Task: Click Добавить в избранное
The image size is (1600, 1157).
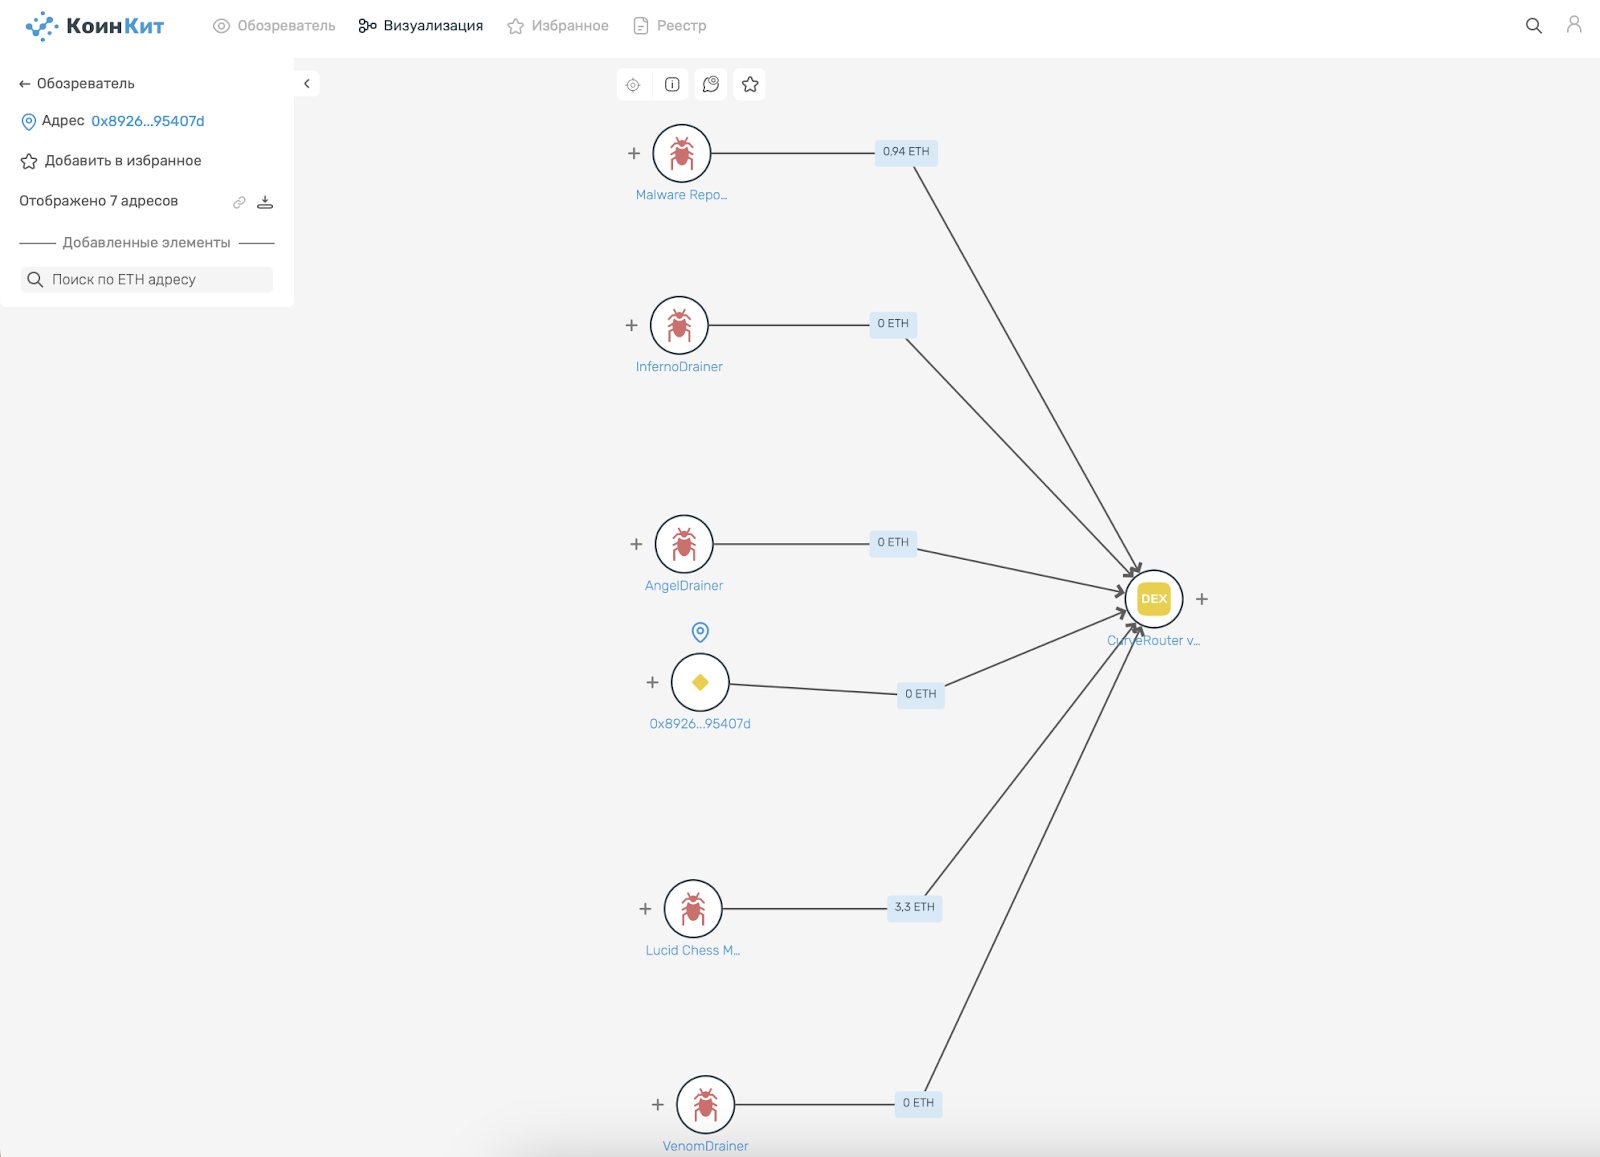Action: tap(111, 161)
